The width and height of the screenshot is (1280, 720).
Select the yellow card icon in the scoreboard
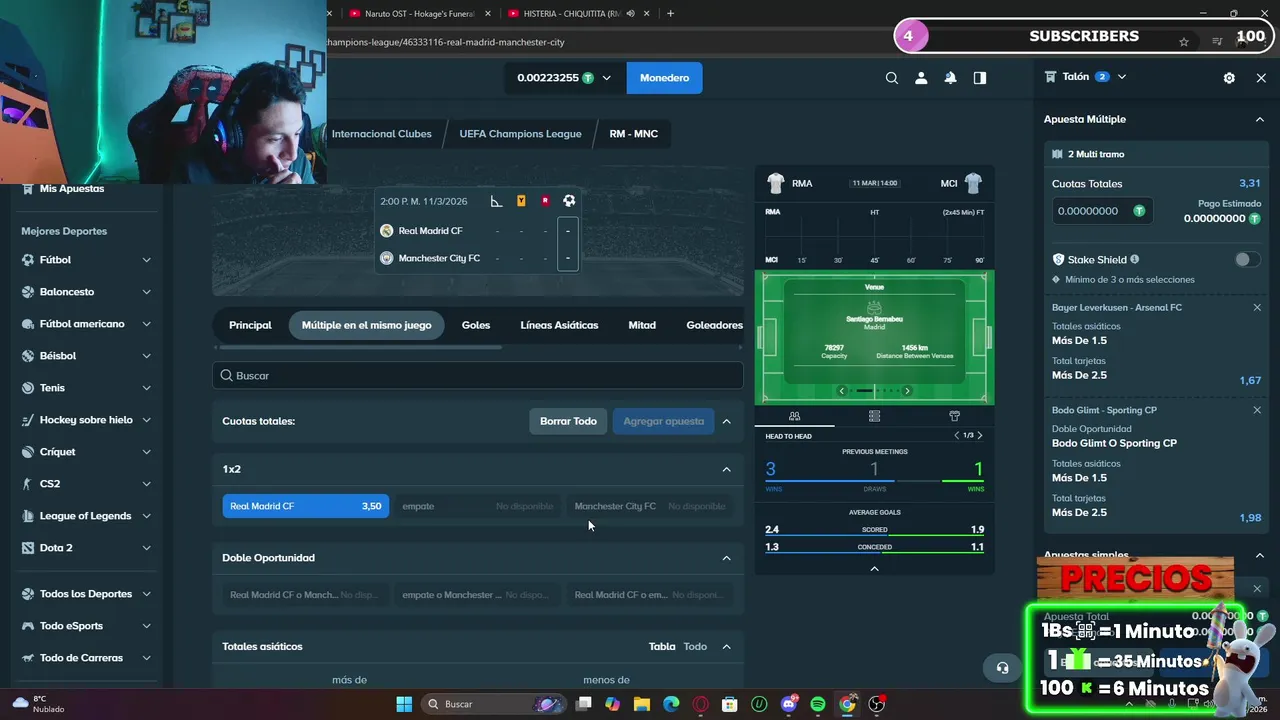pyautogui.click(x=521, y=201)
